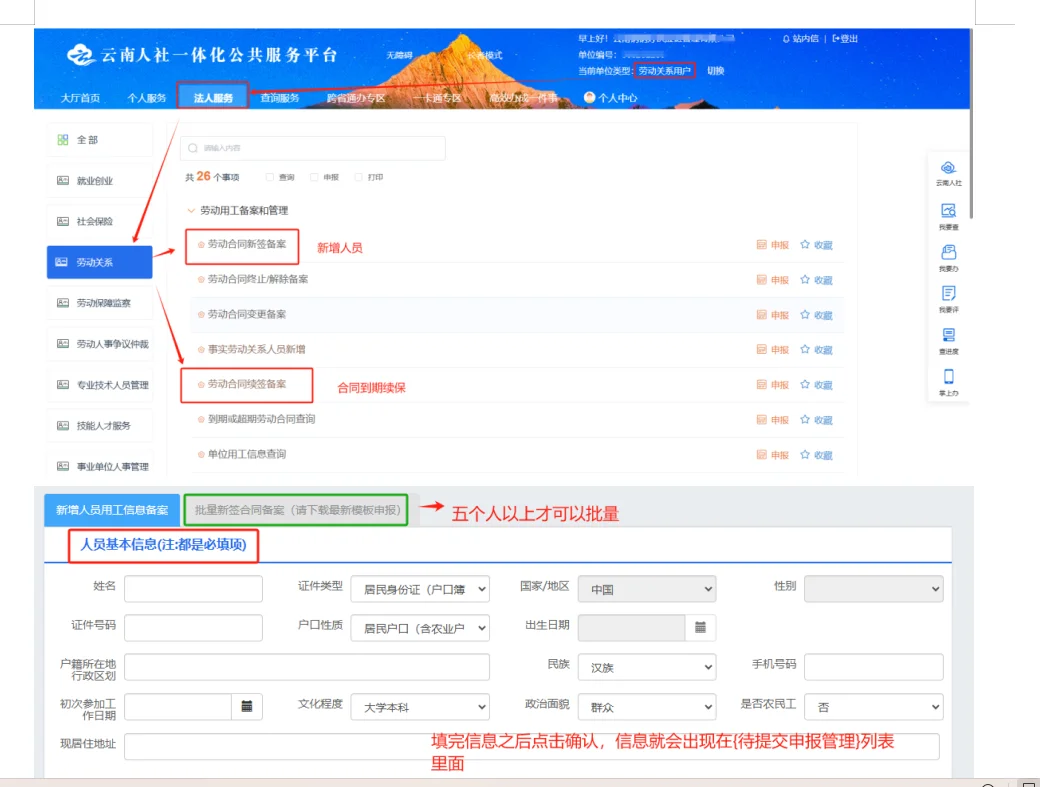
Task: Switch to 法人服务 nav tab
Action: point(213,98)
